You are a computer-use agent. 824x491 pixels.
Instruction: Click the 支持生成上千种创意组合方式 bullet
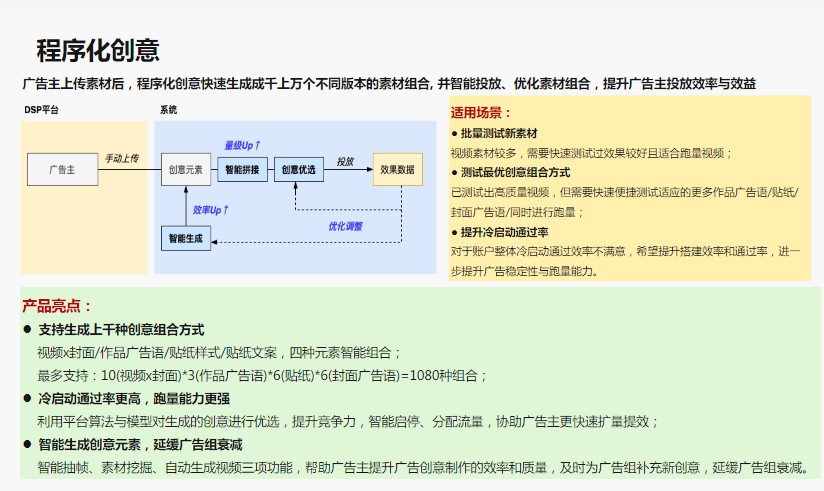(120, 329)
